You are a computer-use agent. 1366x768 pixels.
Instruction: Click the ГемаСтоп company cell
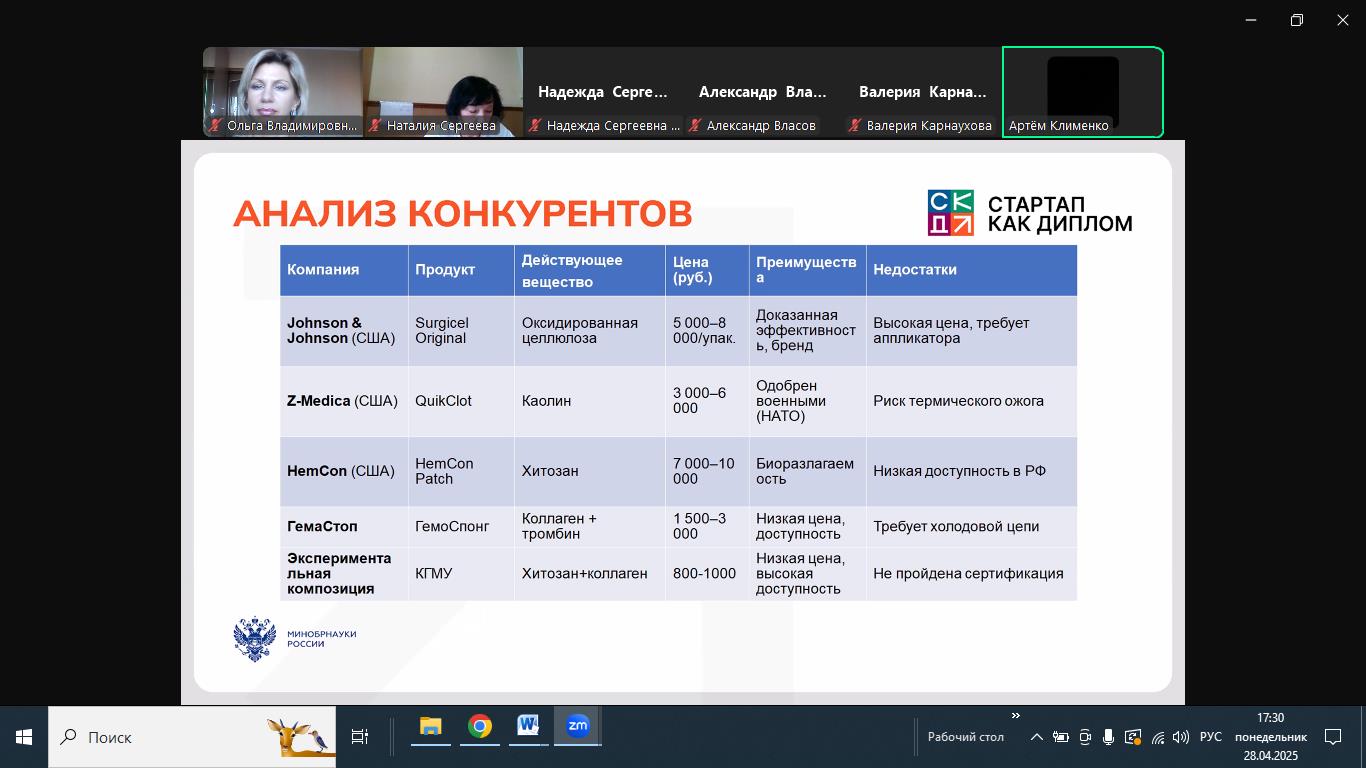click(344, 526)
